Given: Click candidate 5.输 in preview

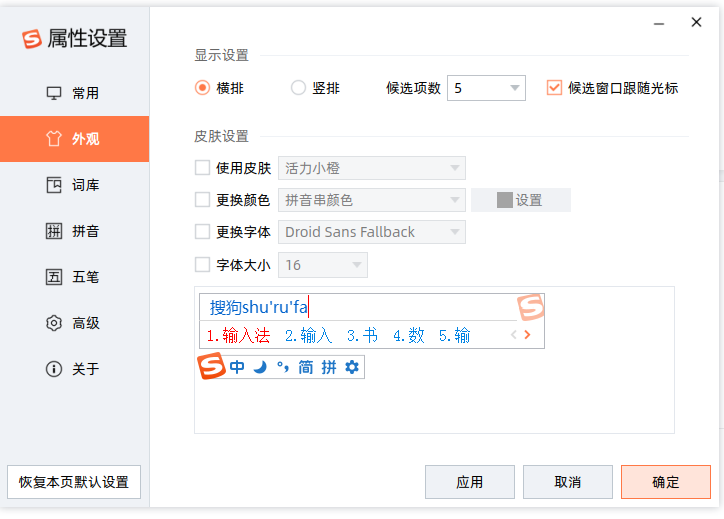Looking at the screenshot, I should [x=454, y=335].
